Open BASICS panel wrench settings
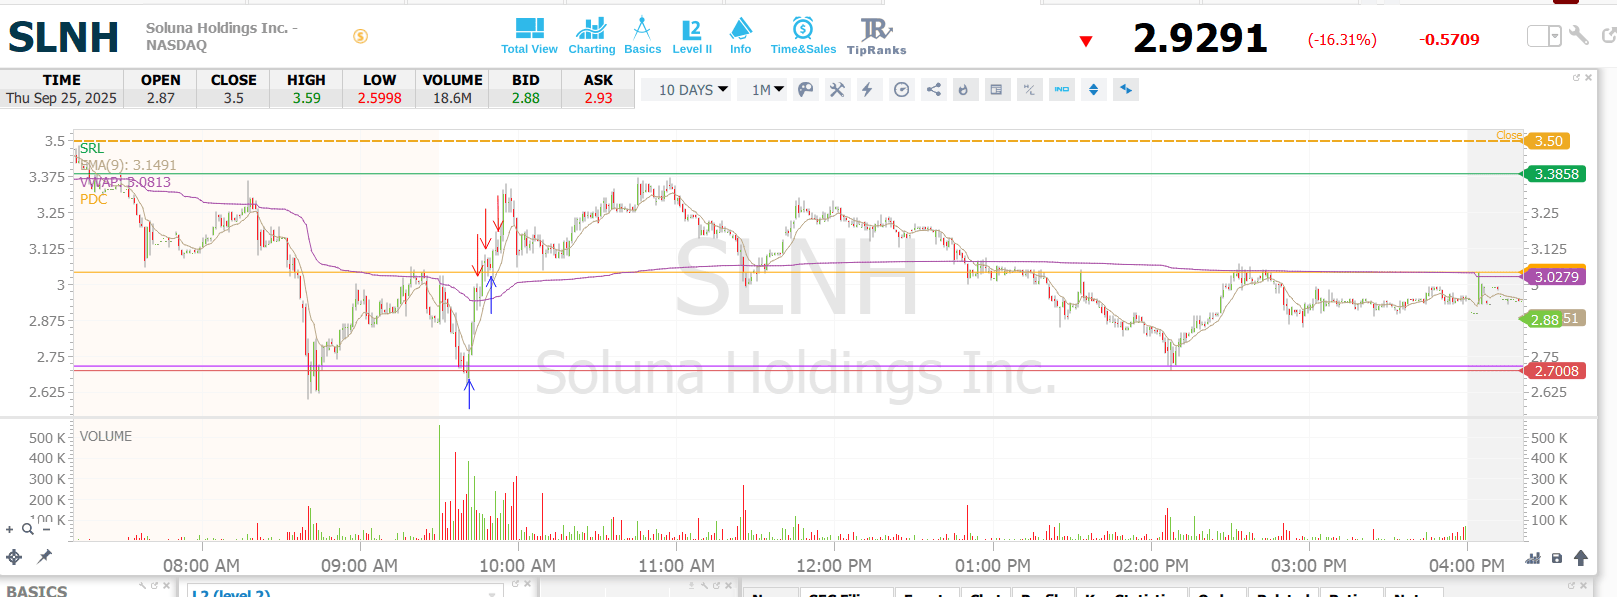 pos(143,585)
